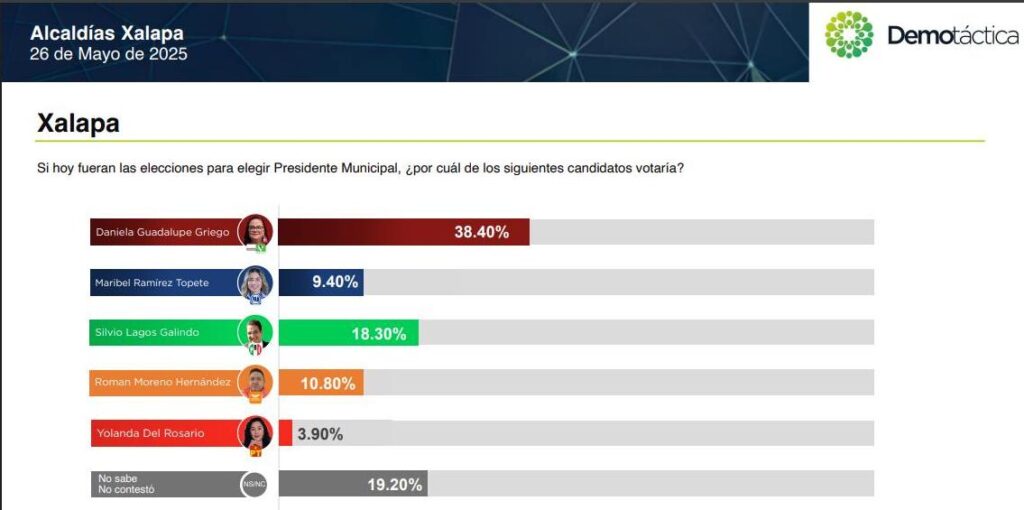1024x510 pixels.
Task: Click the Daniela Guadalupe Griego name label
Action: 163,232
